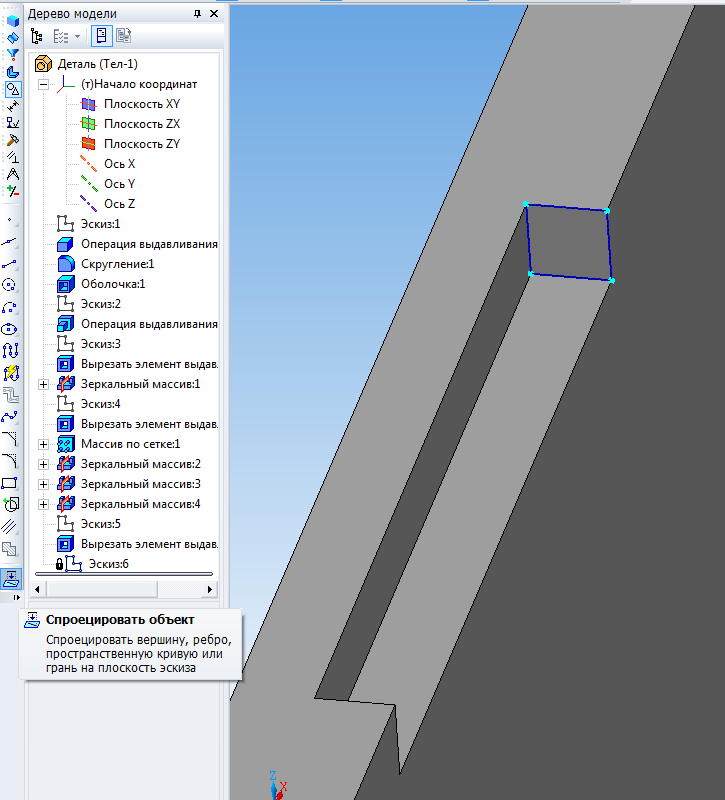Expand the hidden toolbar buttons arrow
The width and height of the screenshot is (725, 800).
(x=16, y=597)
